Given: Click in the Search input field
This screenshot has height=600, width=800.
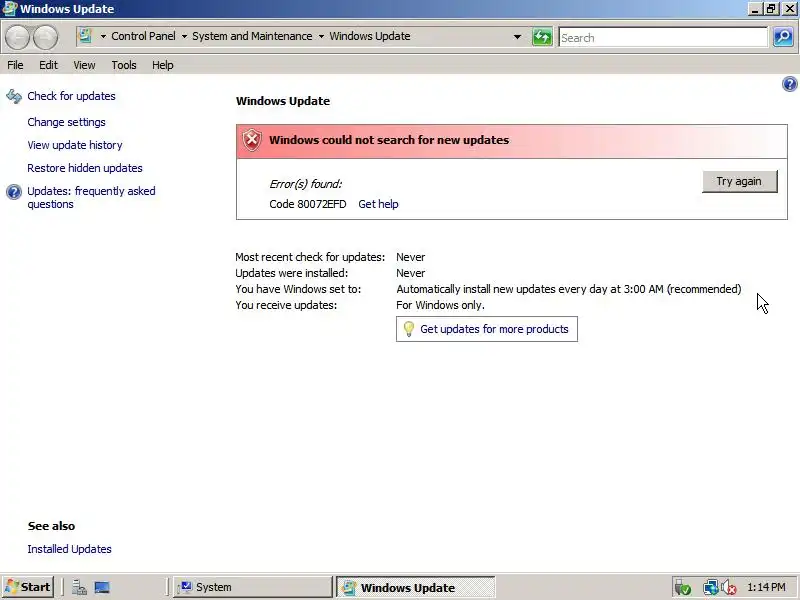Looking at the screenshot, I should [663, 37].
